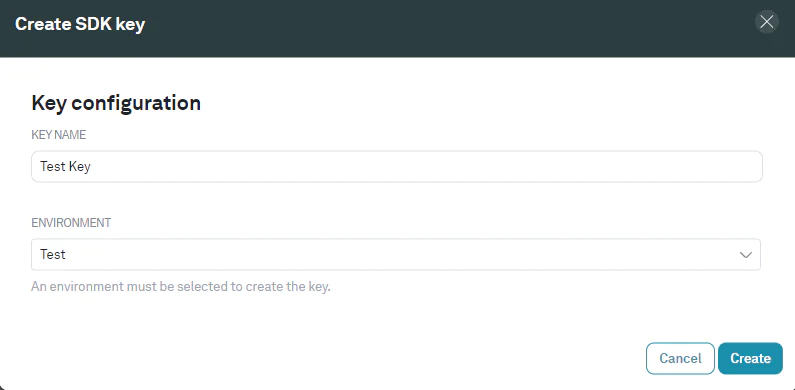
Task: Open the Environment dropdown
Action: [395, 255]
